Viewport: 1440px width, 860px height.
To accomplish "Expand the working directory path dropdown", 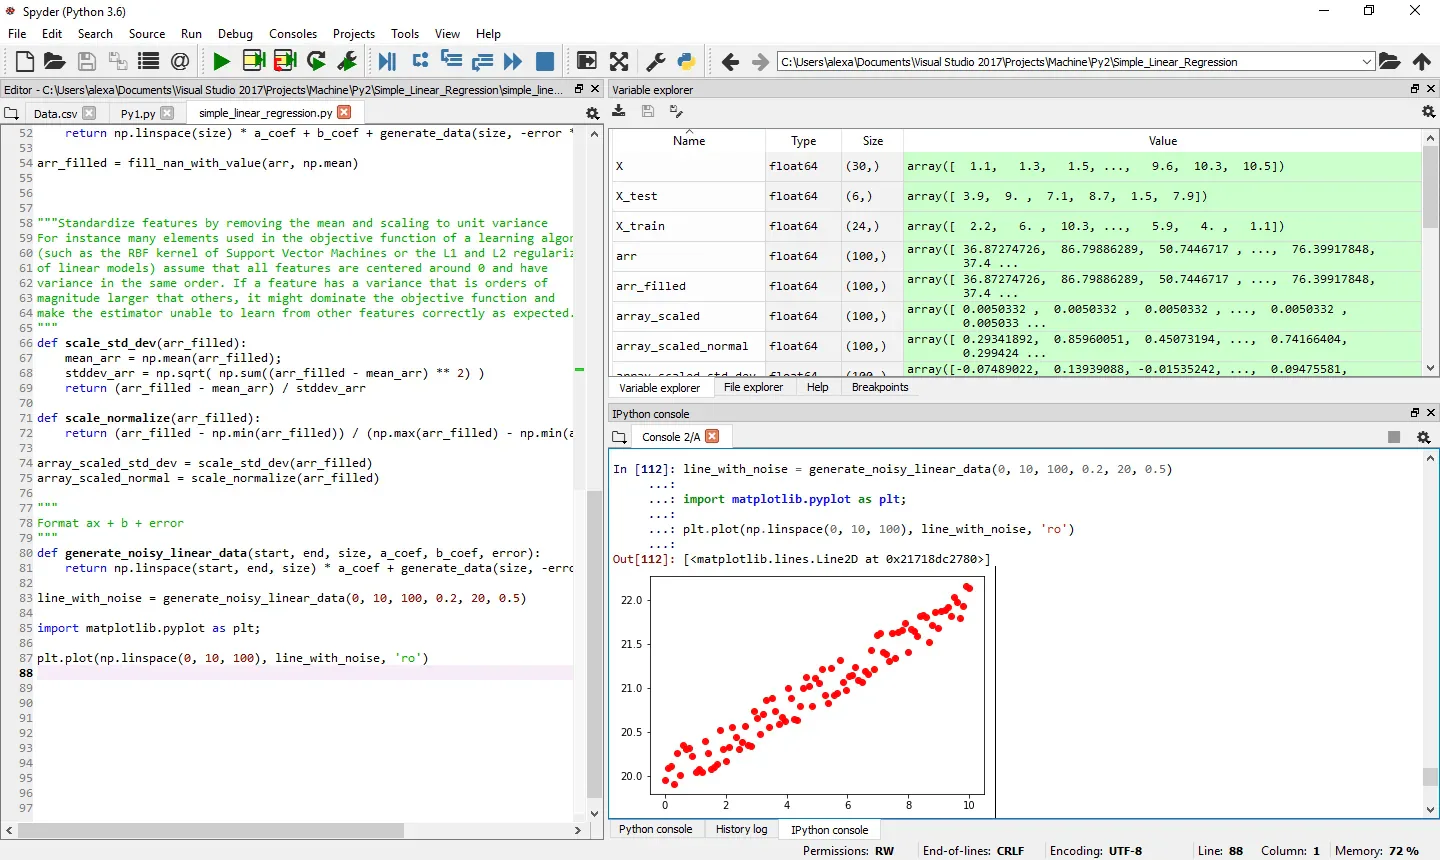I will tap(1367, 62).
